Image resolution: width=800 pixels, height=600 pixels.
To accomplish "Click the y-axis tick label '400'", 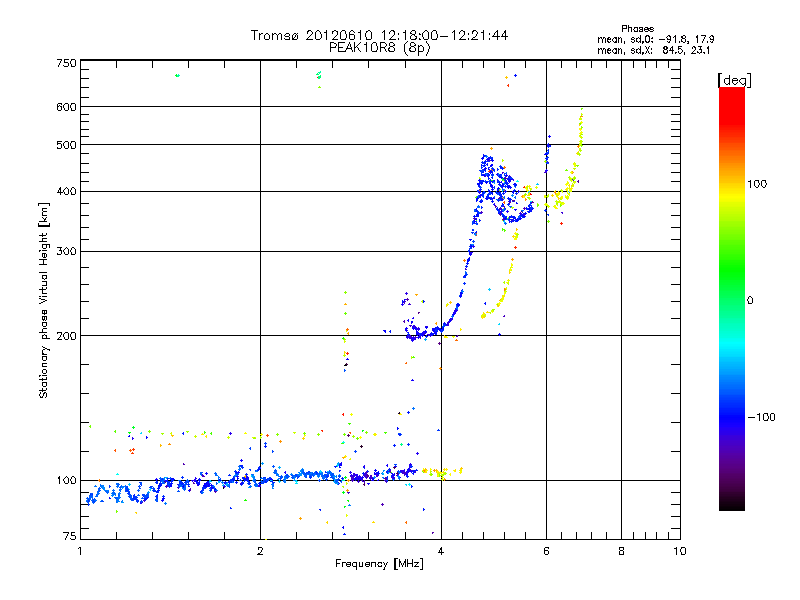I will click(x=66, y=192).
